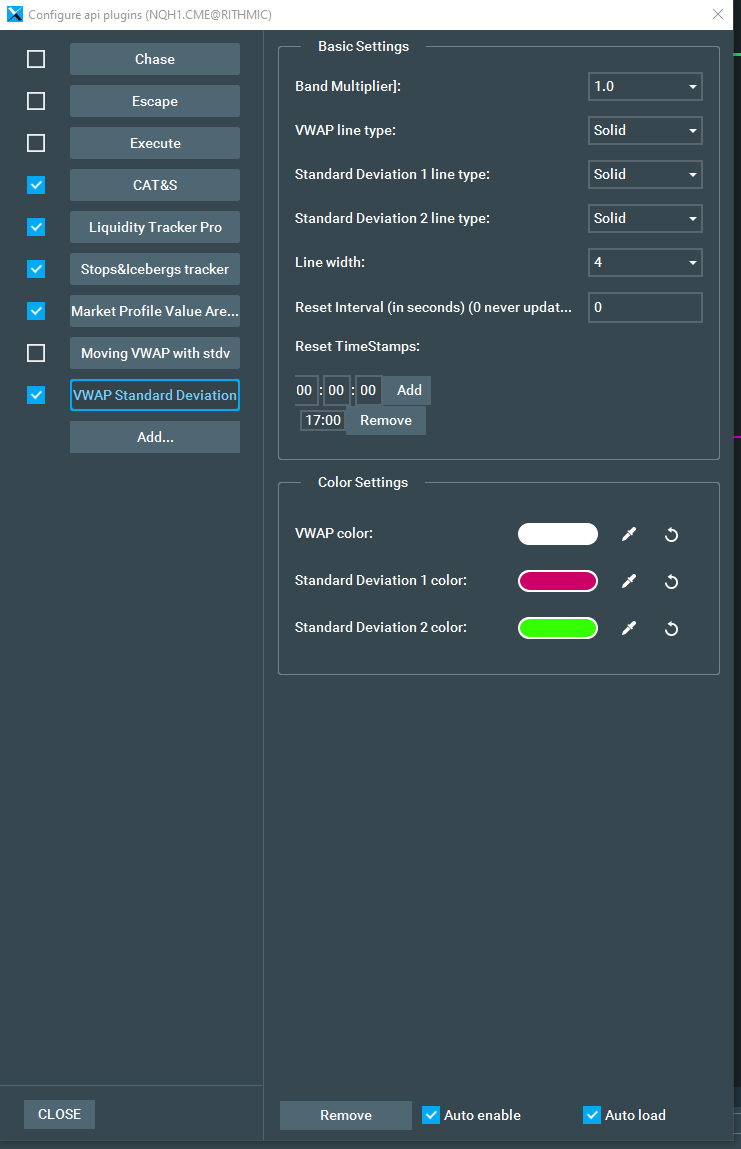Reset Standard Deviation 2 color to default
This screenshot has height=1149, width=741.
(671, 628)
